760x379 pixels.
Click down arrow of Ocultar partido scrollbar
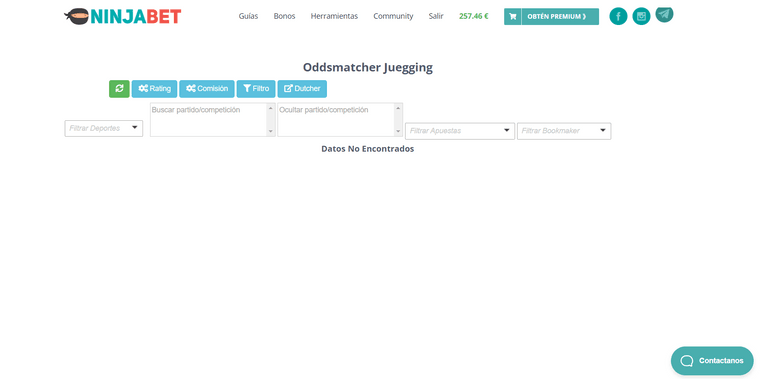coord(398,131)
